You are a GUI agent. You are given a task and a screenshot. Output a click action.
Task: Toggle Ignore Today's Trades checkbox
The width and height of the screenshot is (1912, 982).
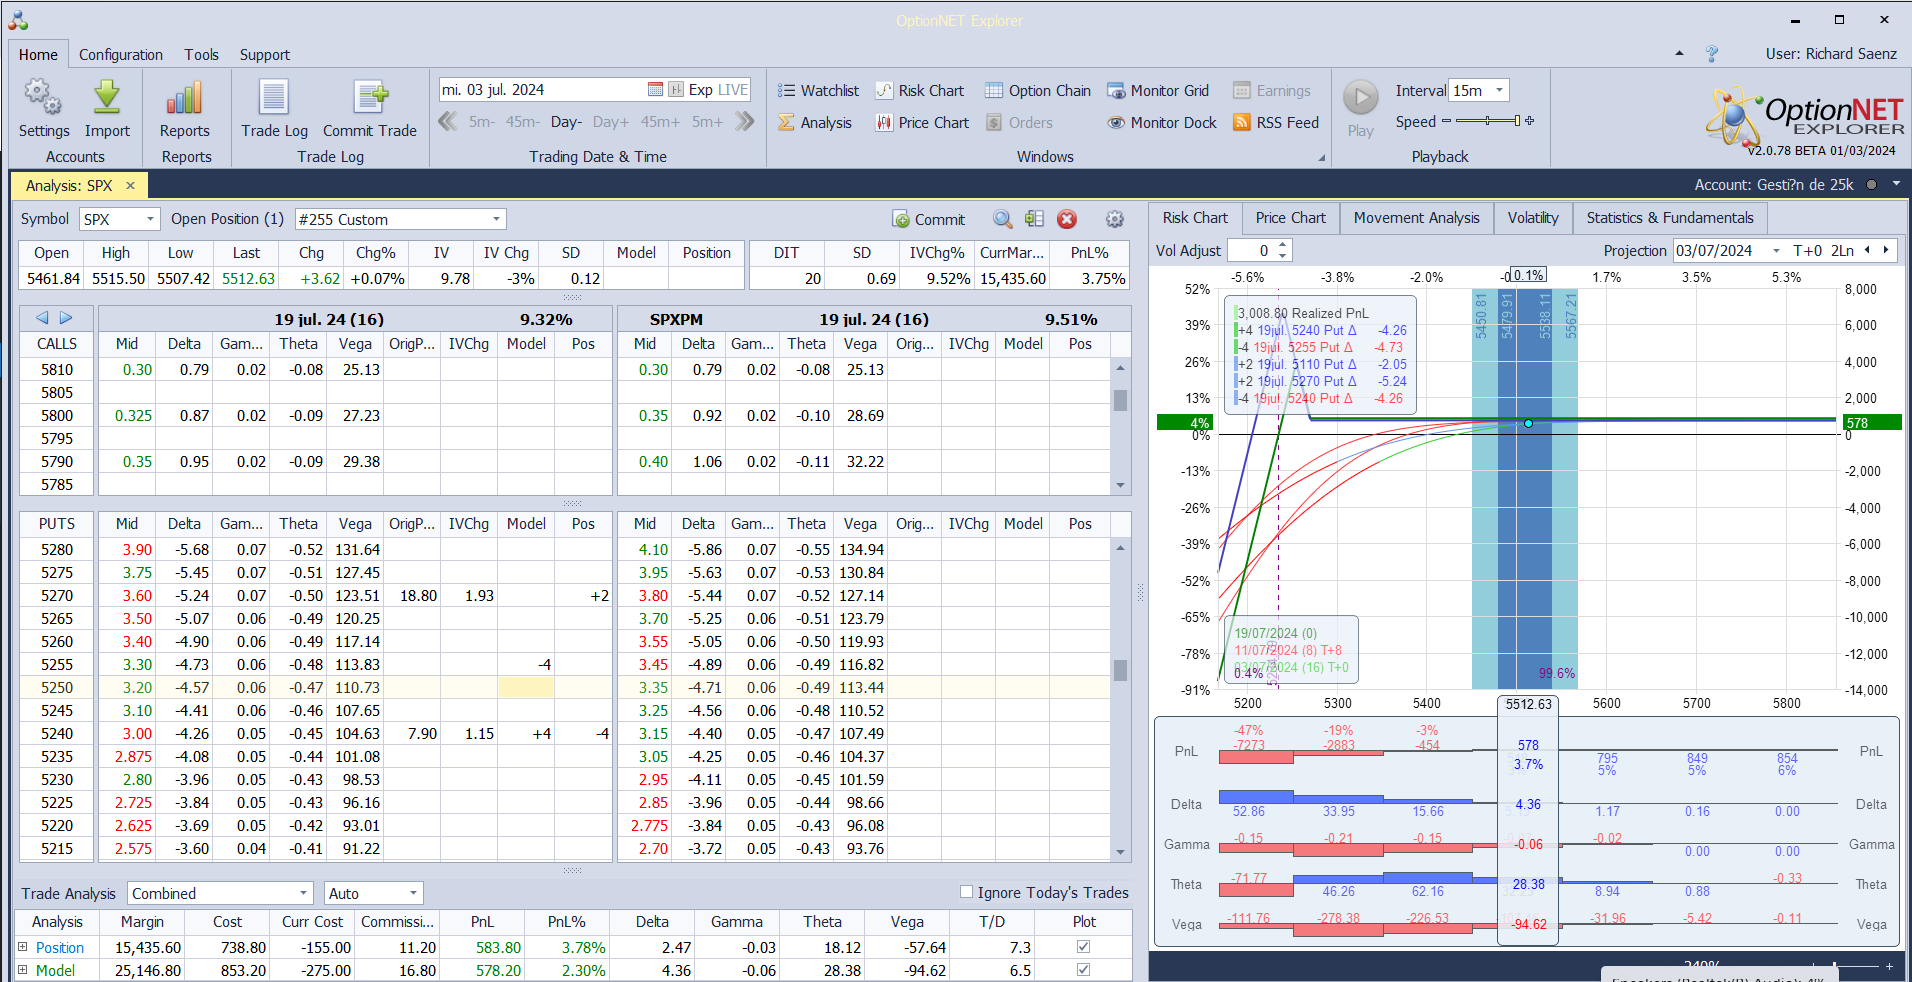click(x=966, y=892)
